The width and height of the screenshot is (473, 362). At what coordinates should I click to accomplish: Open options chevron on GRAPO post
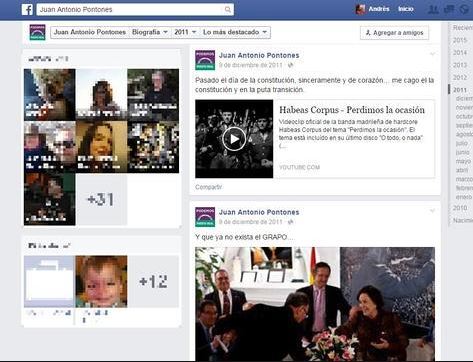click(x=432, y=211)
